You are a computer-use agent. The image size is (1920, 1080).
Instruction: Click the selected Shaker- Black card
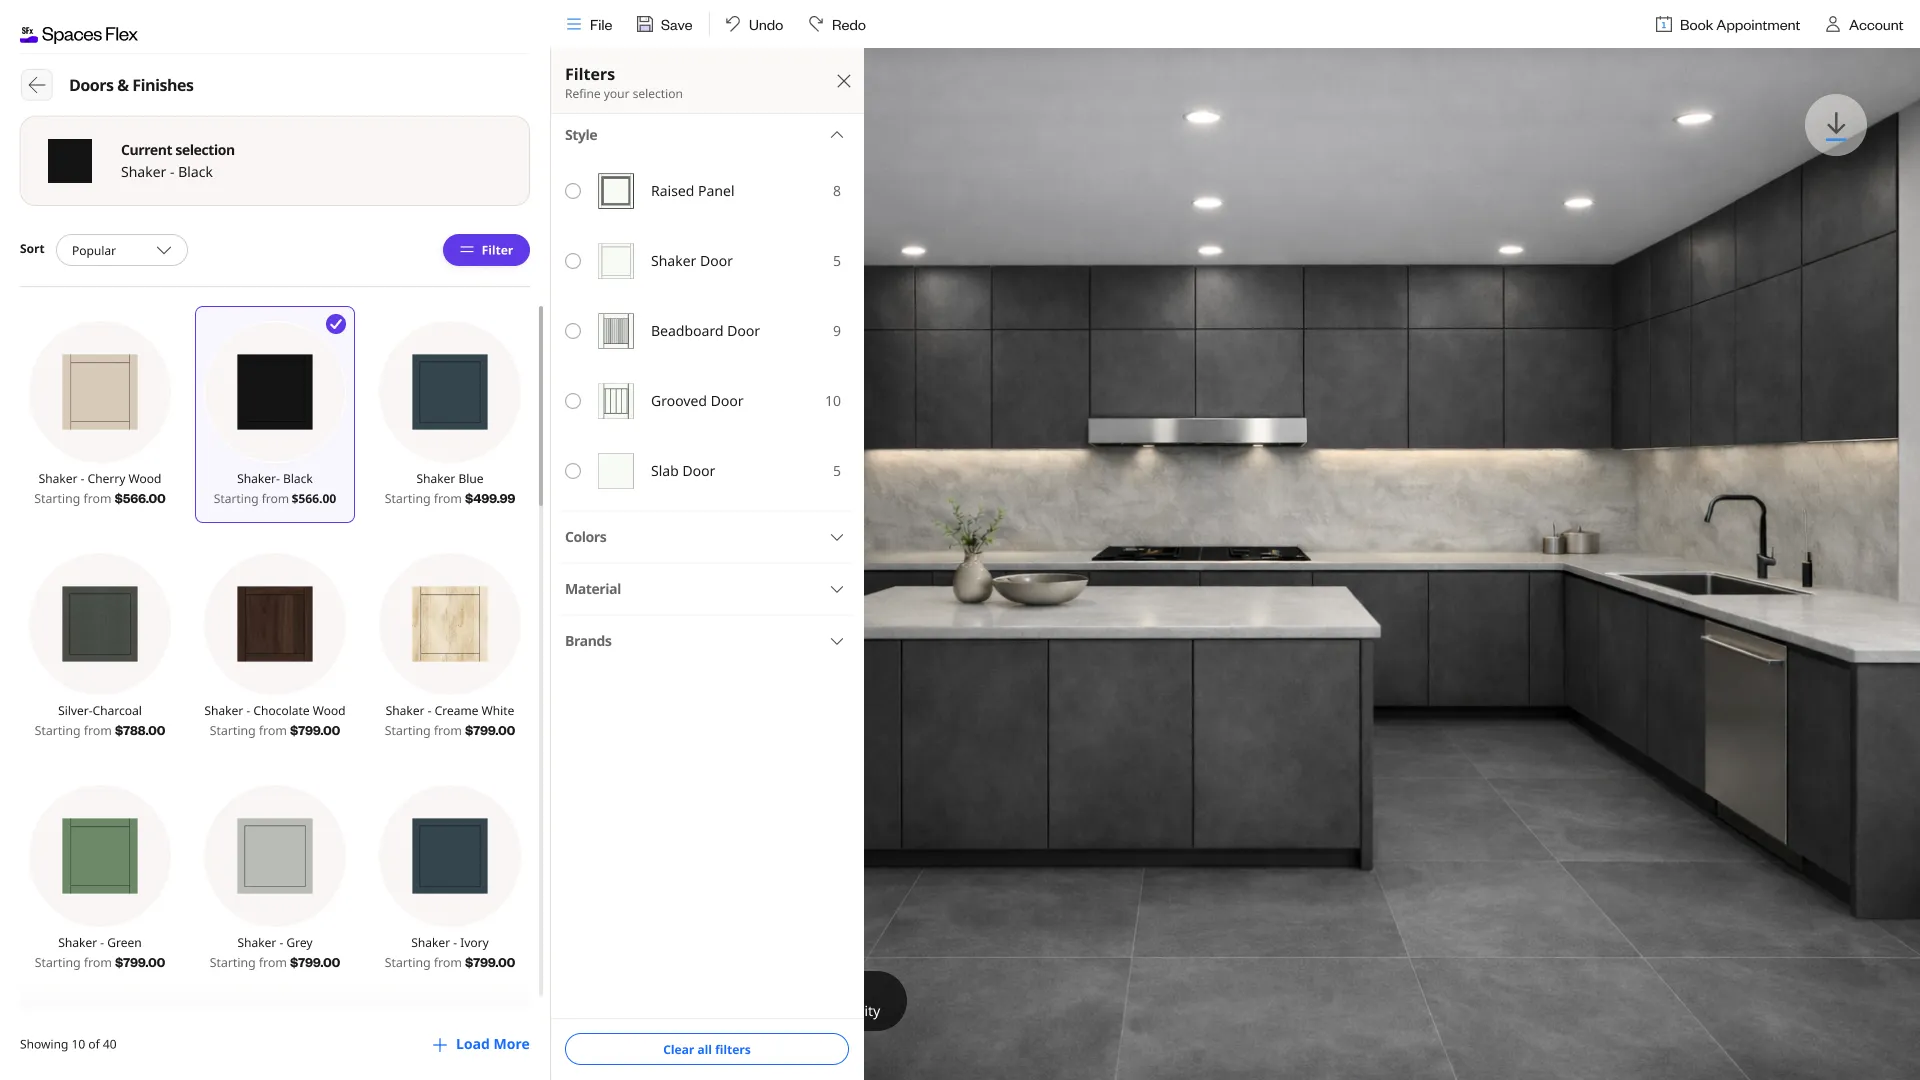[275, 414]
